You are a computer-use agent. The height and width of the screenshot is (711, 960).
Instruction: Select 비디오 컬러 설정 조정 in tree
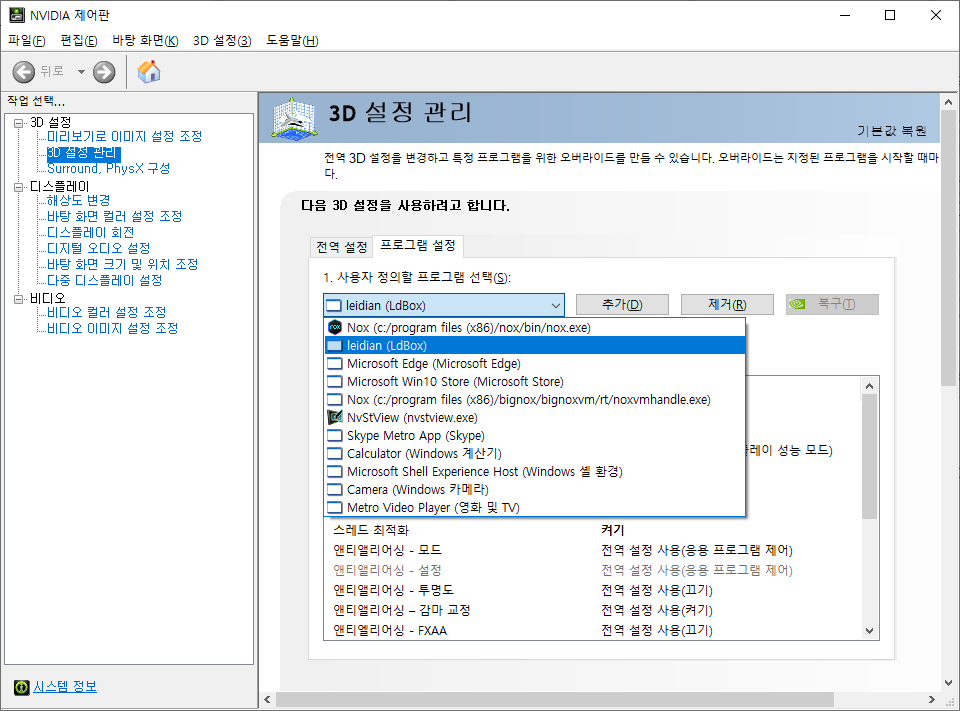[107, 312]
